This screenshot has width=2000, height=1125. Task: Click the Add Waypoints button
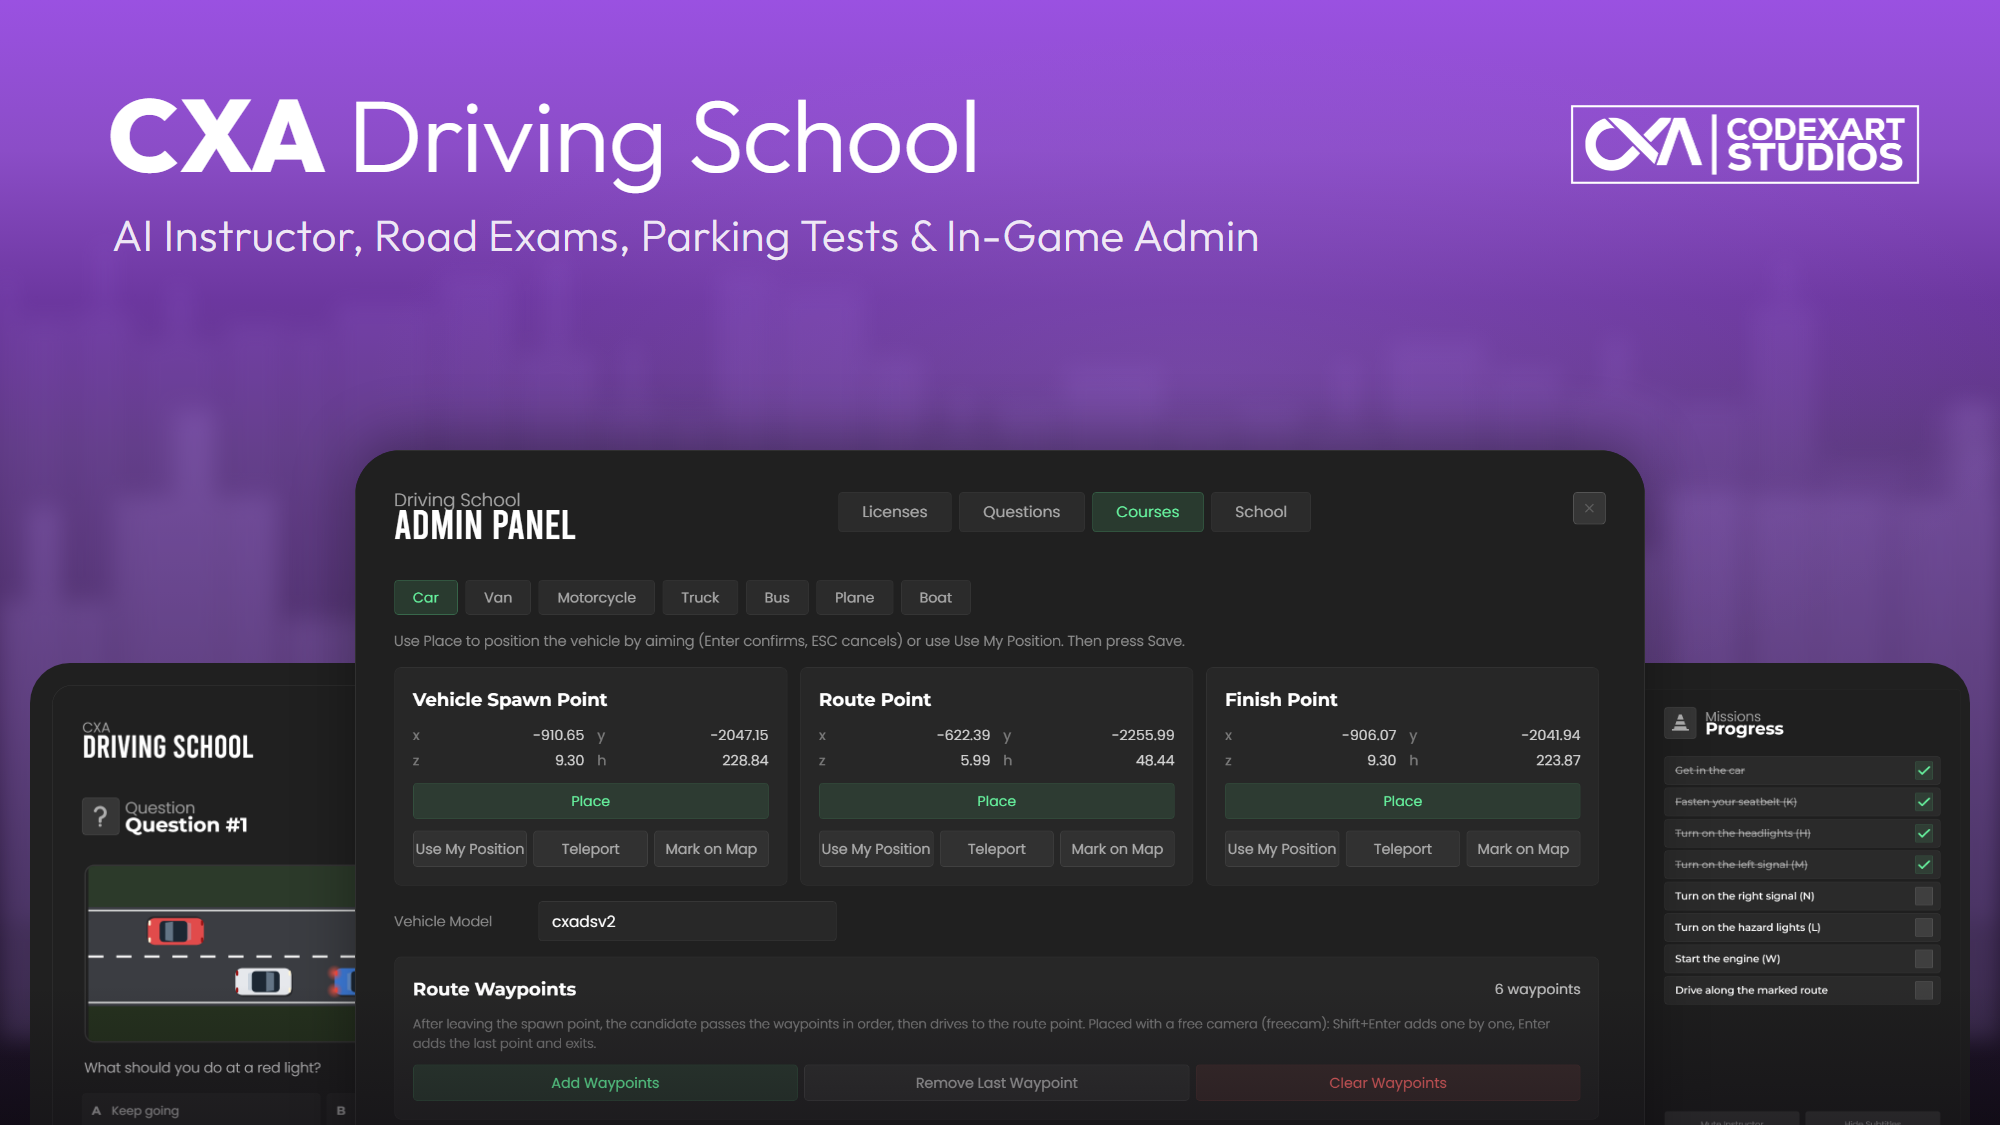point(605,1083)
